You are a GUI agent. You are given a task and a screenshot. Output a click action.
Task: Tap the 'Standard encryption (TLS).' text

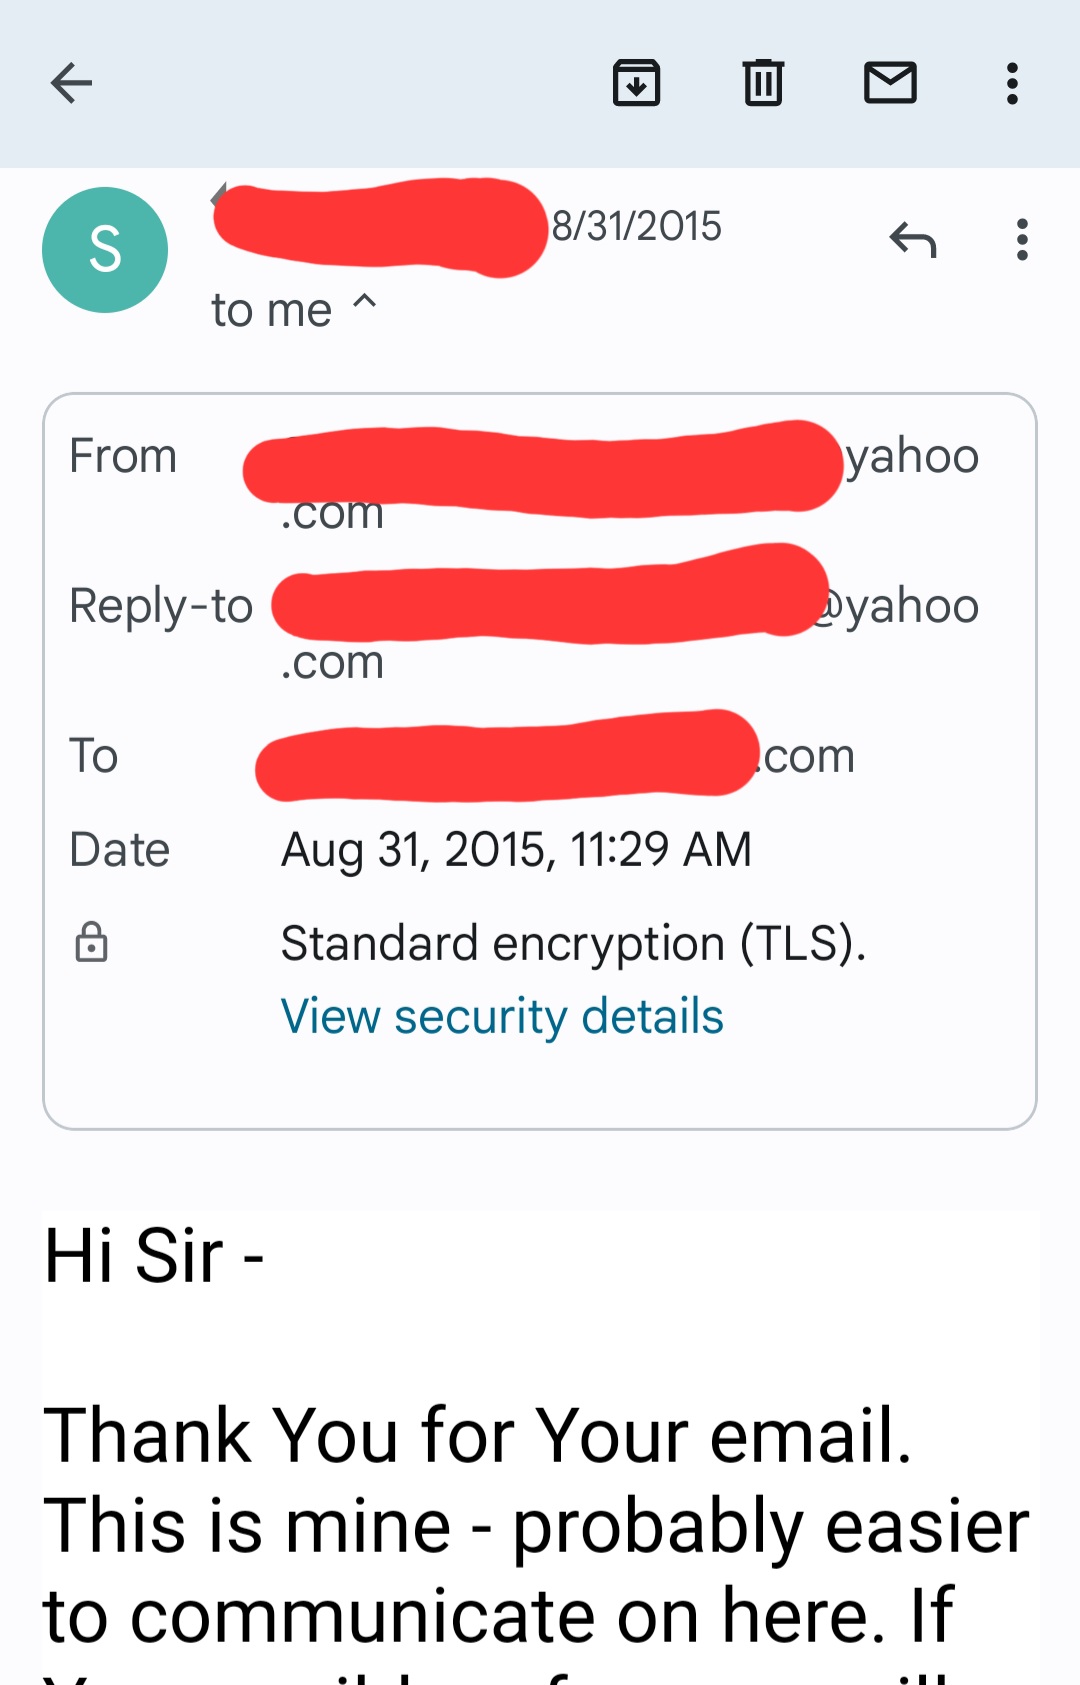click(x=573, y=944)
